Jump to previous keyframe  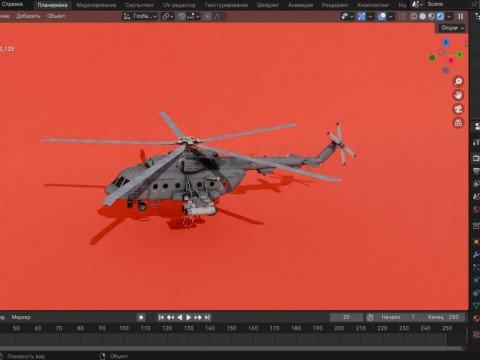point(170,317)
